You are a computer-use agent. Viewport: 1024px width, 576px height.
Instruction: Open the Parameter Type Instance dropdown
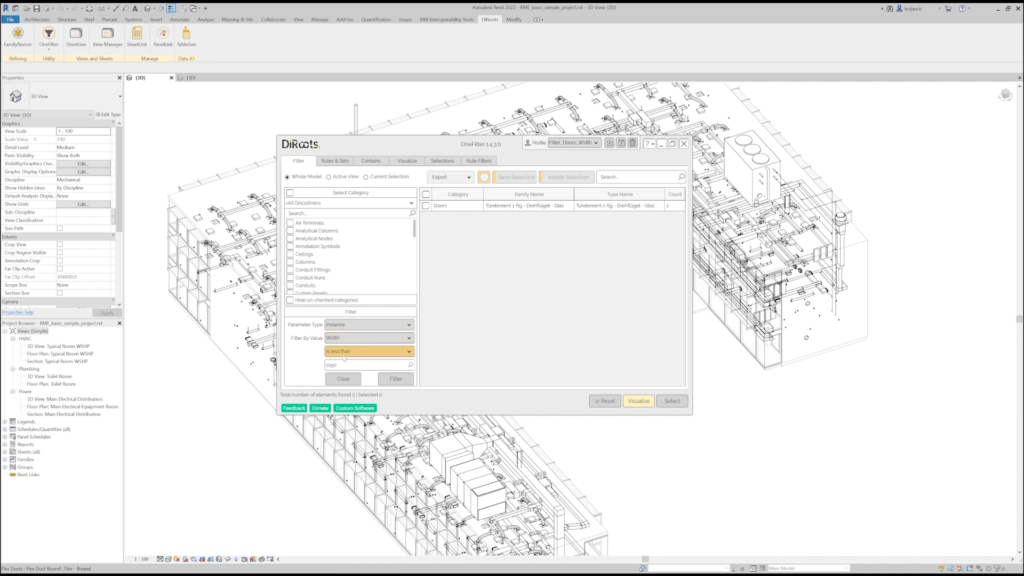[x=369, y=325]
